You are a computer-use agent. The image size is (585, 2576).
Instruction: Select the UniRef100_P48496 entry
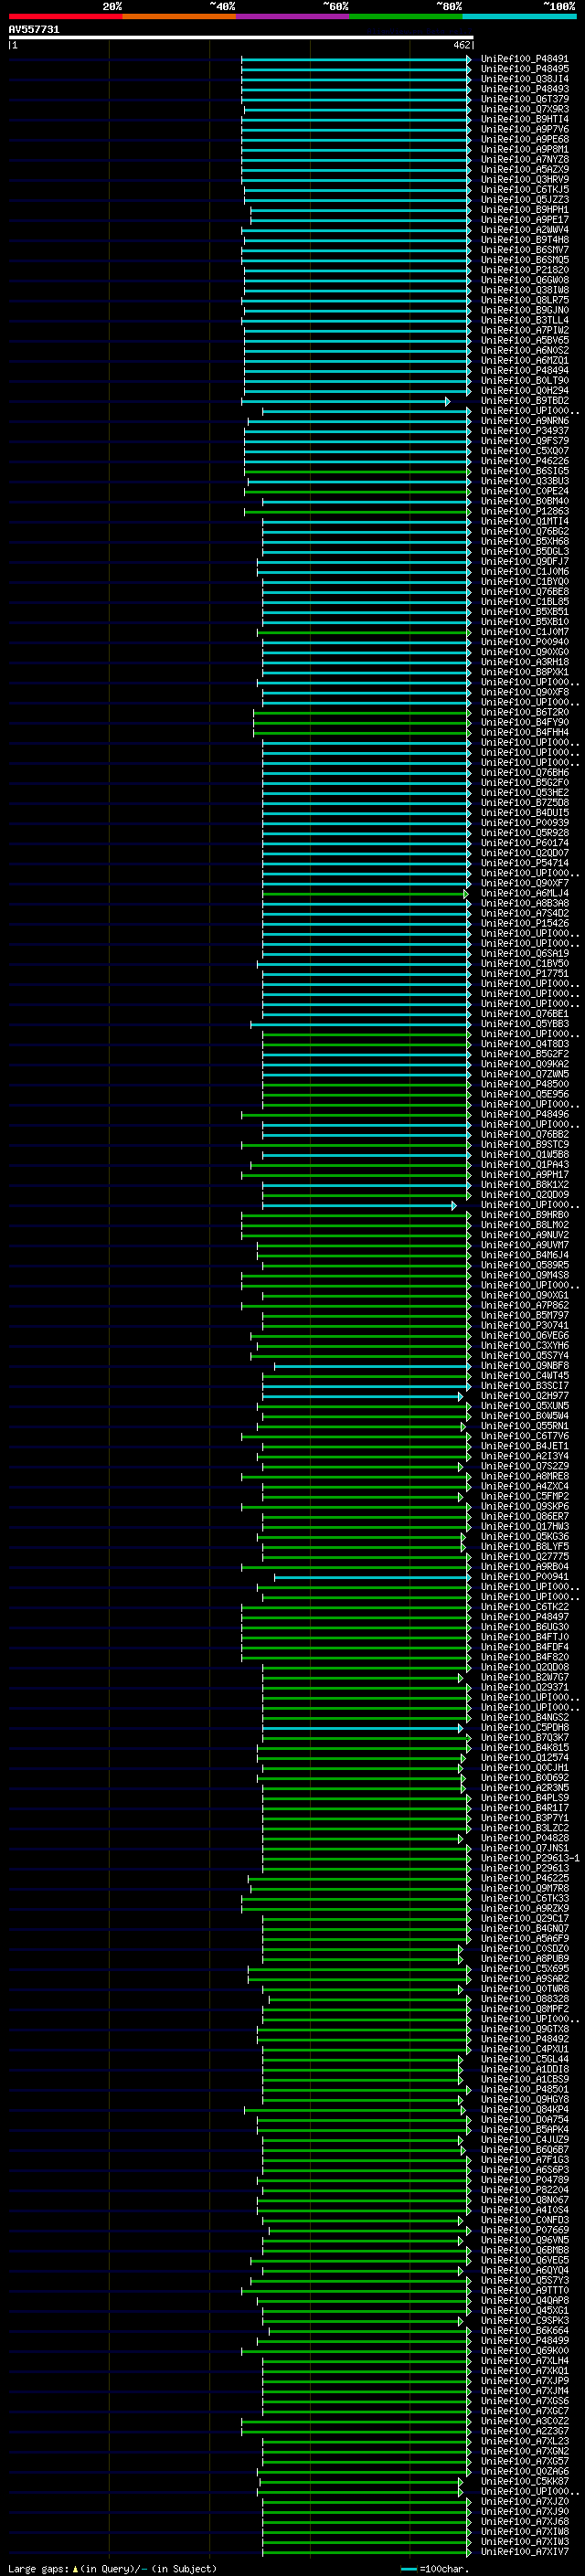pos(524,1114)
